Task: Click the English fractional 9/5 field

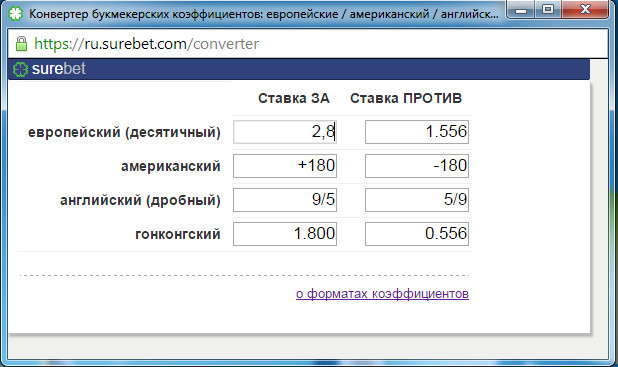Action: [x=285, y=200]
